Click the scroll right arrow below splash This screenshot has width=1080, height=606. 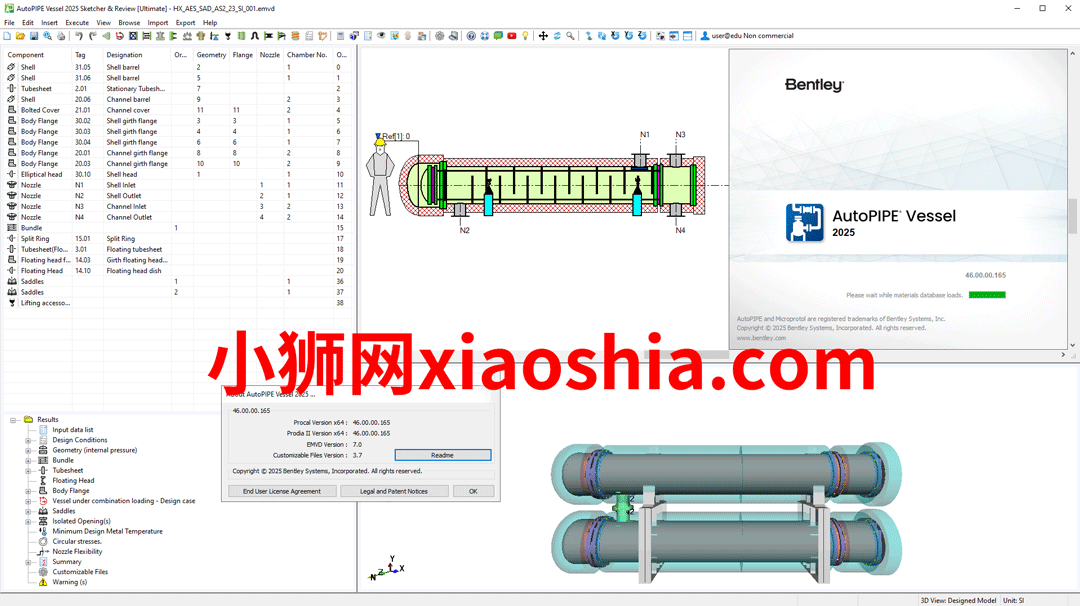1063,355
